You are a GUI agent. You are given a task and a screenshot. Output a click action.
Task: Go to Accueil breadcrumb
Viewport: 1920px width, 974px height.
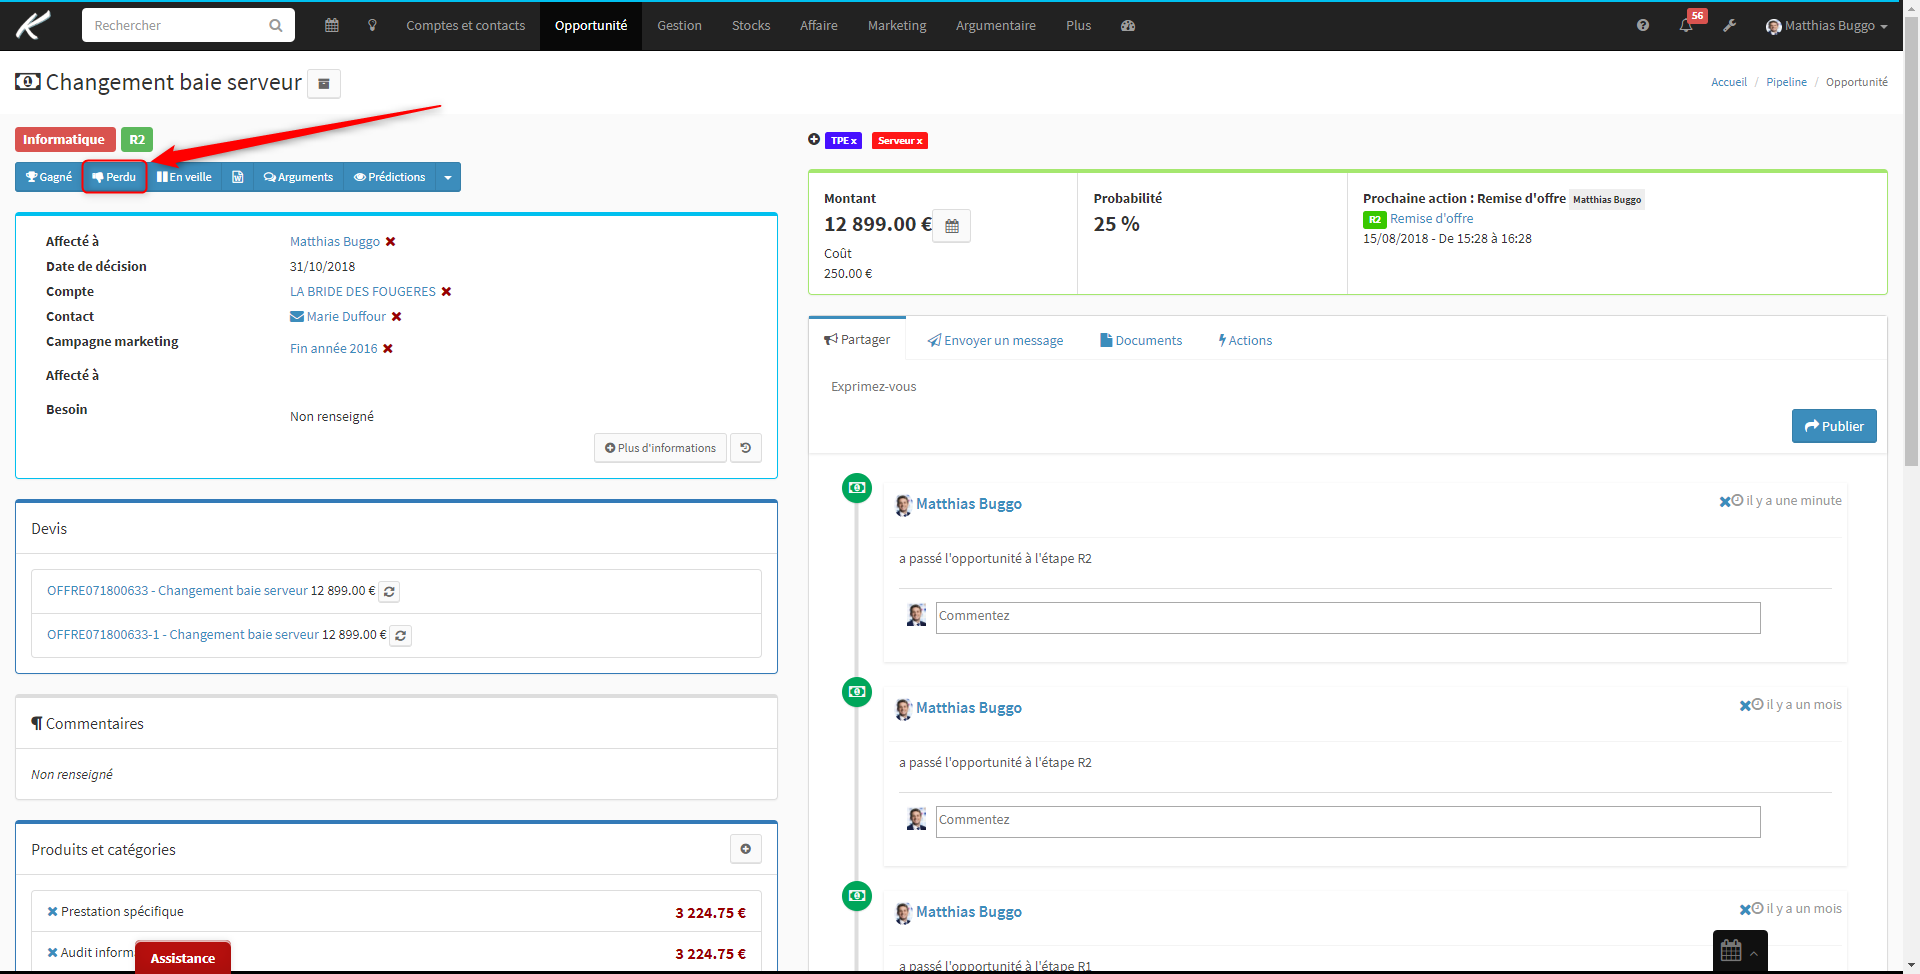point(1729,82)
